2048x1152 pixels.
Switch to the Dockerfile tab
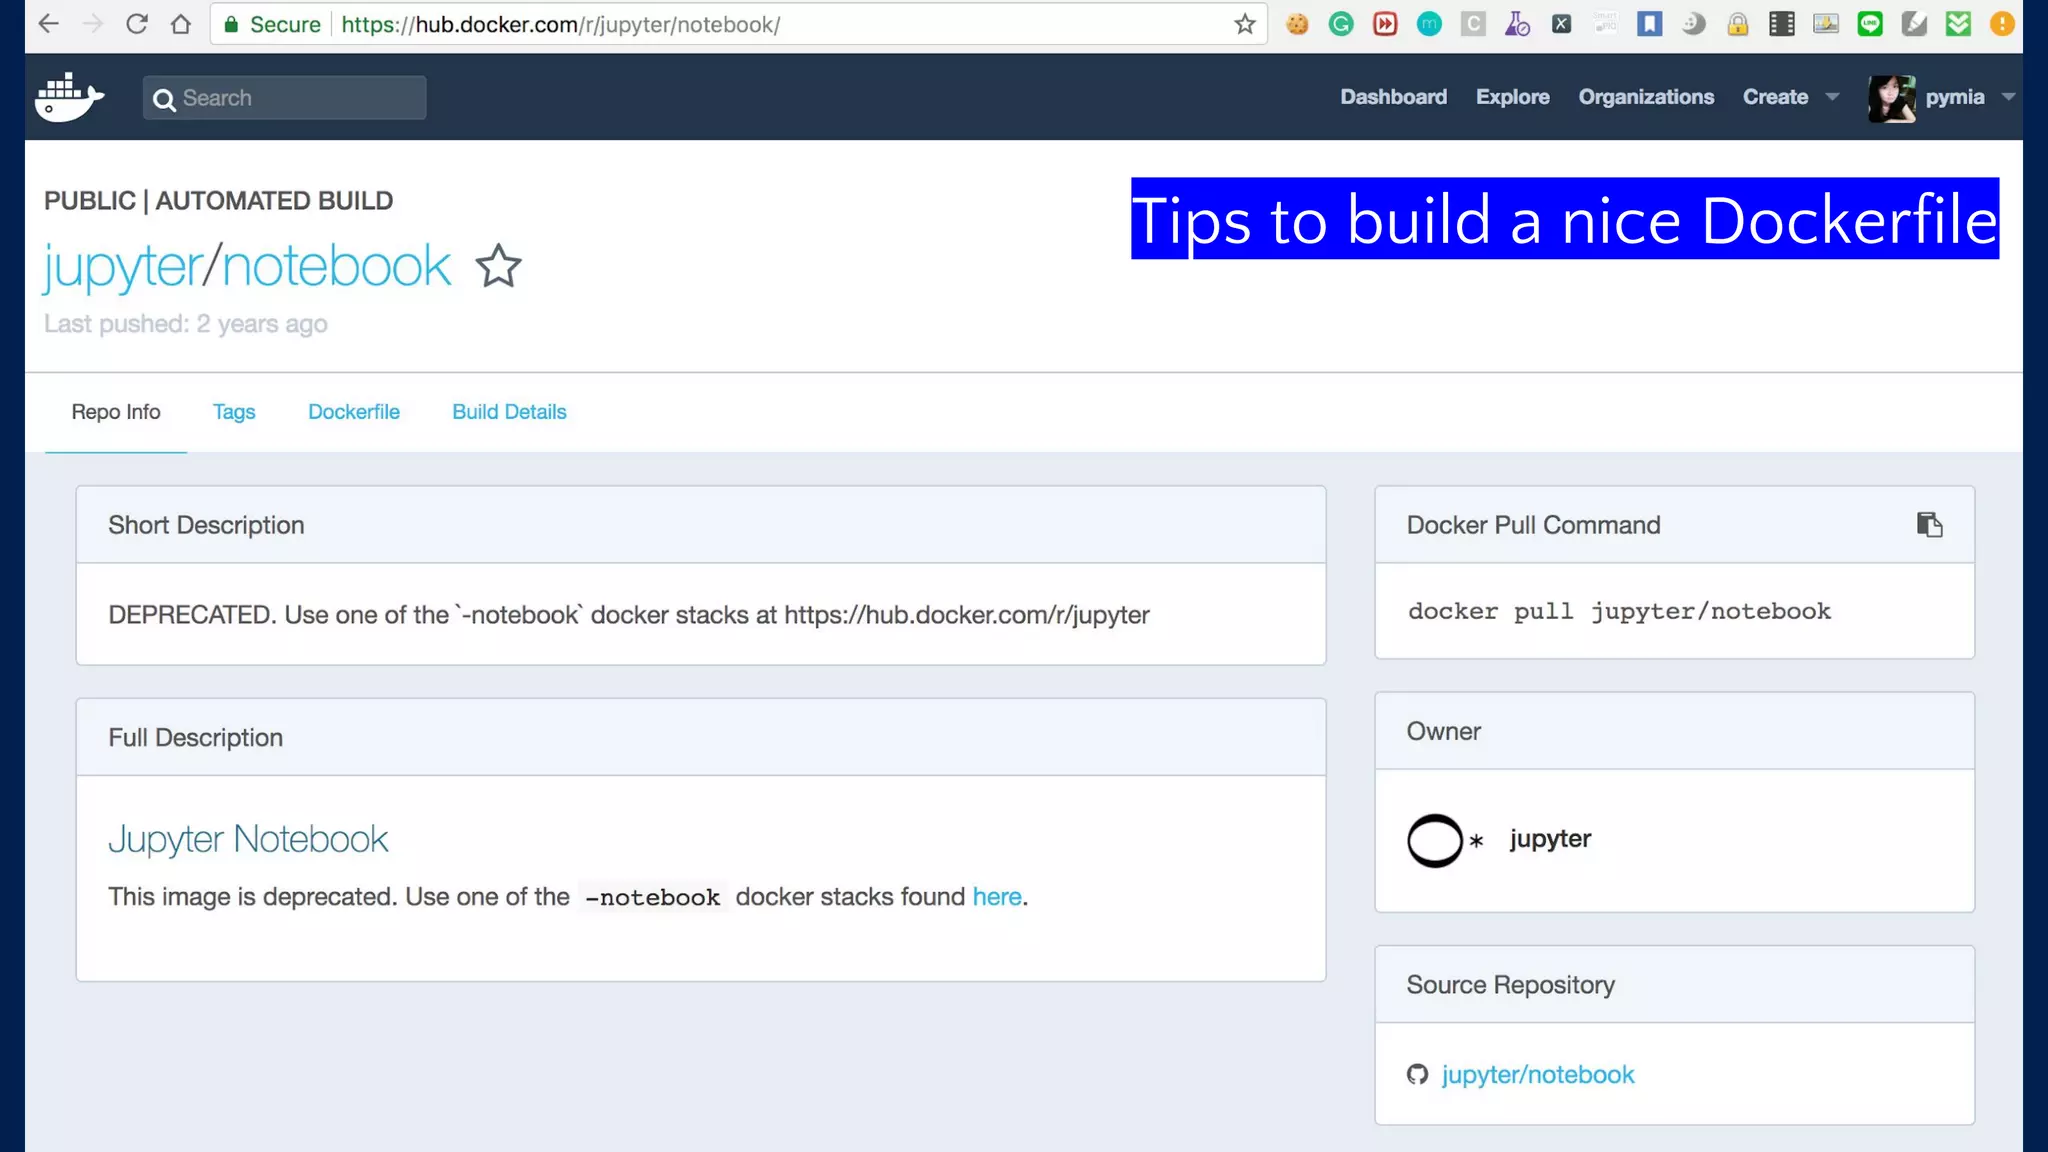(354, 412)
